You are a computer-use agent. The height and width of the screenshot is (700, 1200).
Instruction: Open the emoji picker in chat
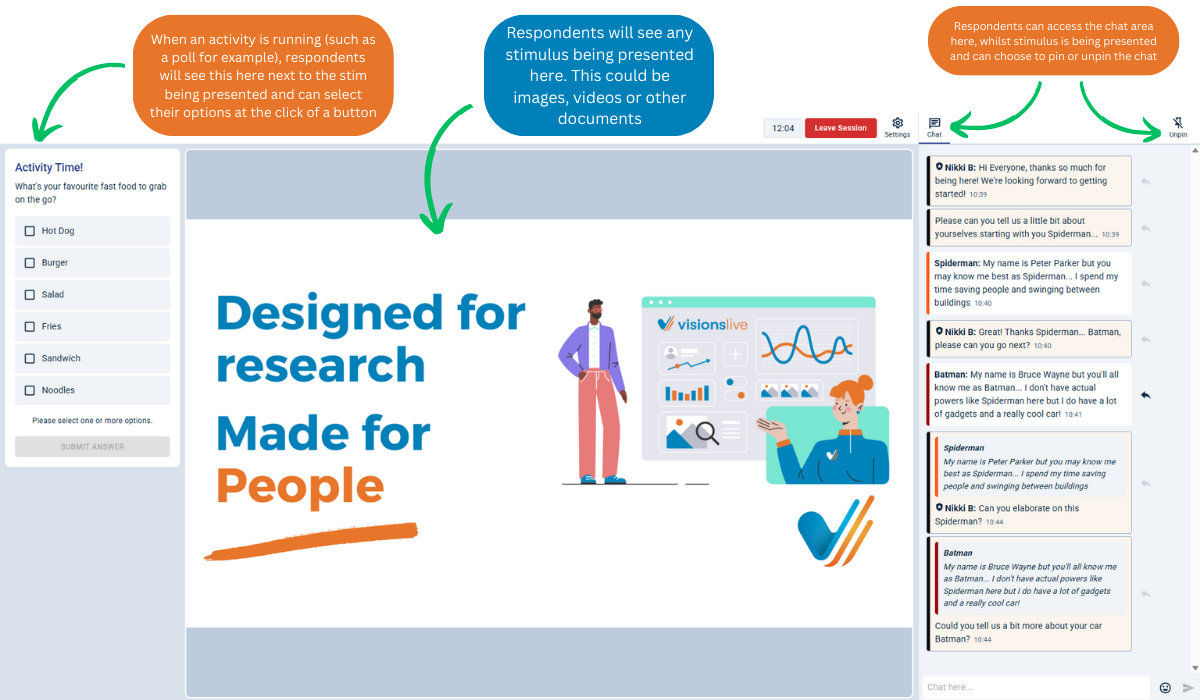(1165, 687)
